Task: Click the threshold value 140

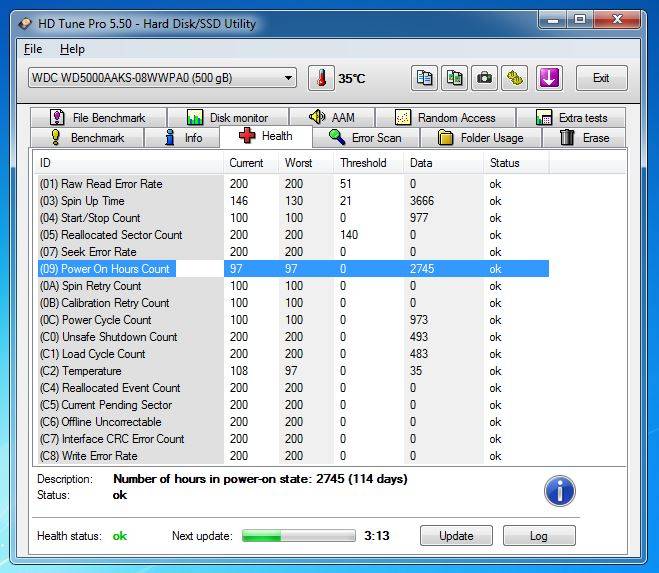Action: (x=349, y=235)
